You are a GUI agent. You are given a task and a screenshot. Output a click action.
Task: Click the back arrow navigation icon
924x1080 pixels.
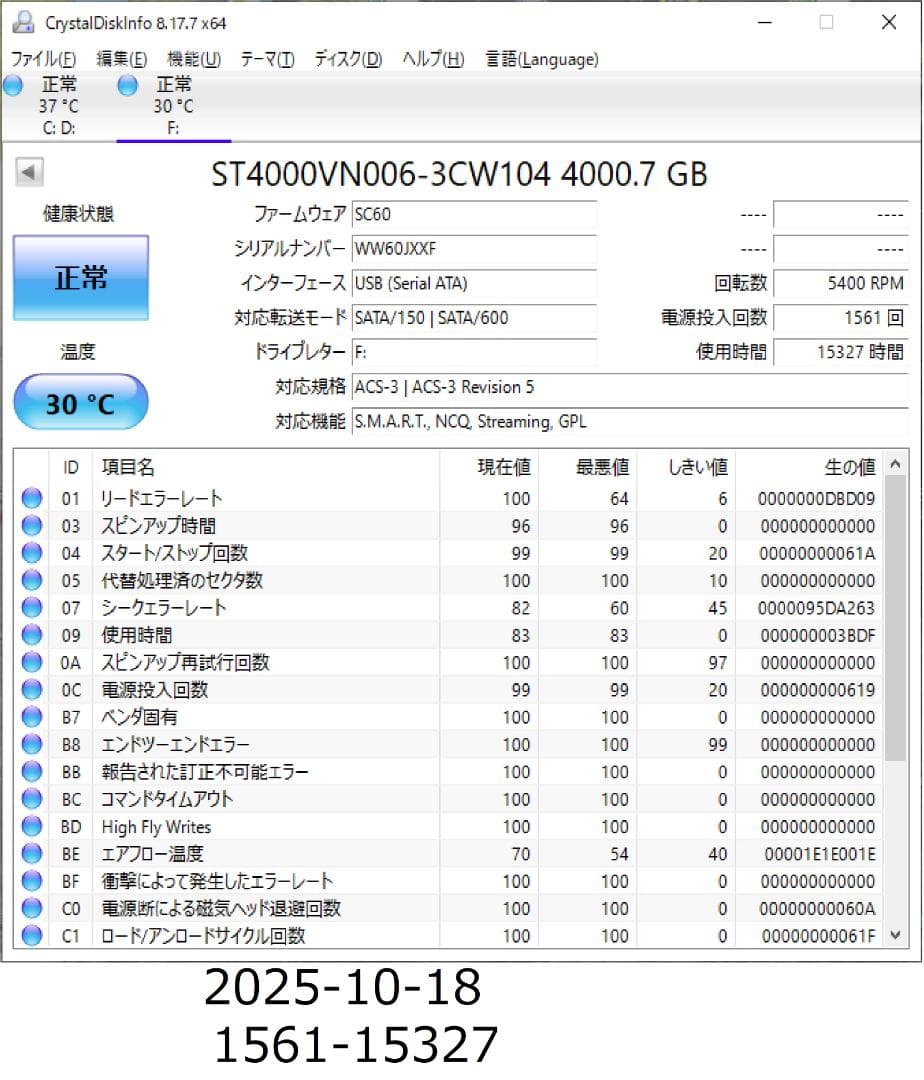30,171
